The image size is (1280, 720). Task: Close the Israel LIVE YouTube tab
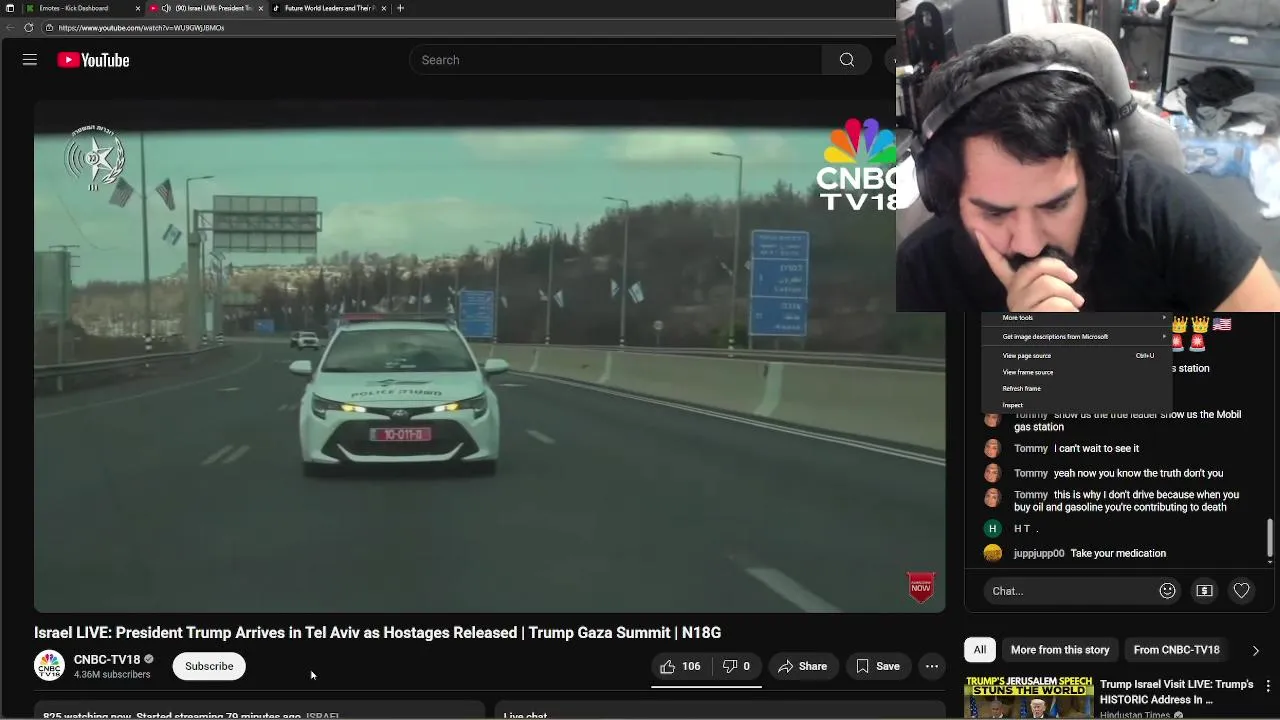point(261,8)
